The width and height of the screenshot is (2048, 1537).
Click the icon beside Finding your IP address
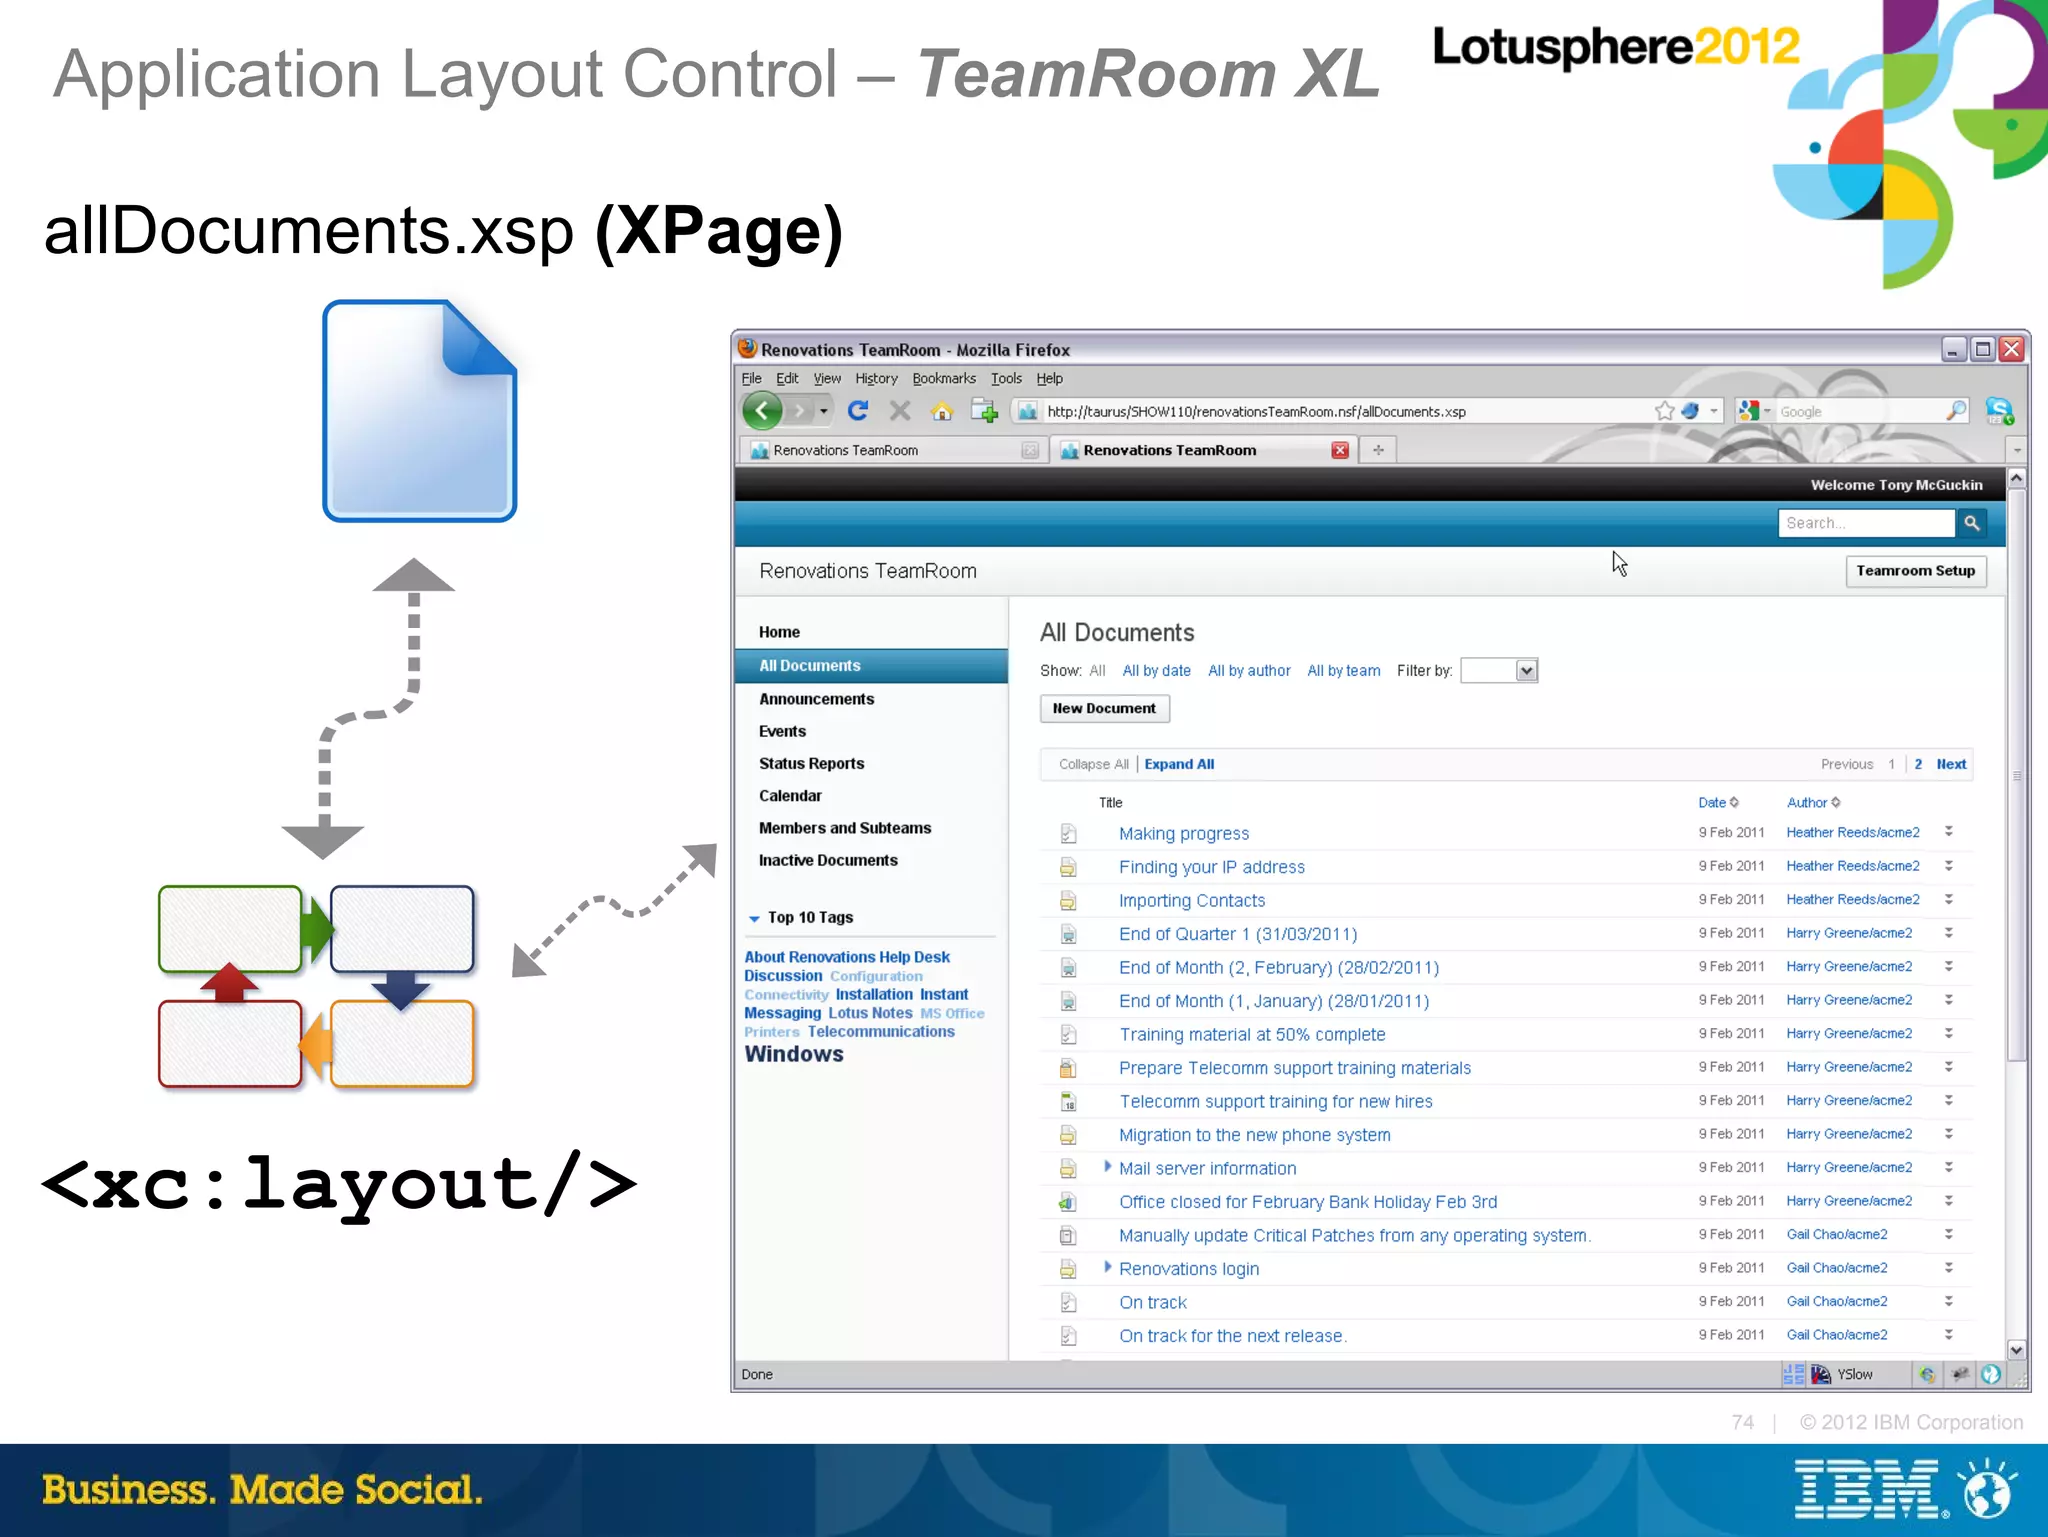point(1068,867)
